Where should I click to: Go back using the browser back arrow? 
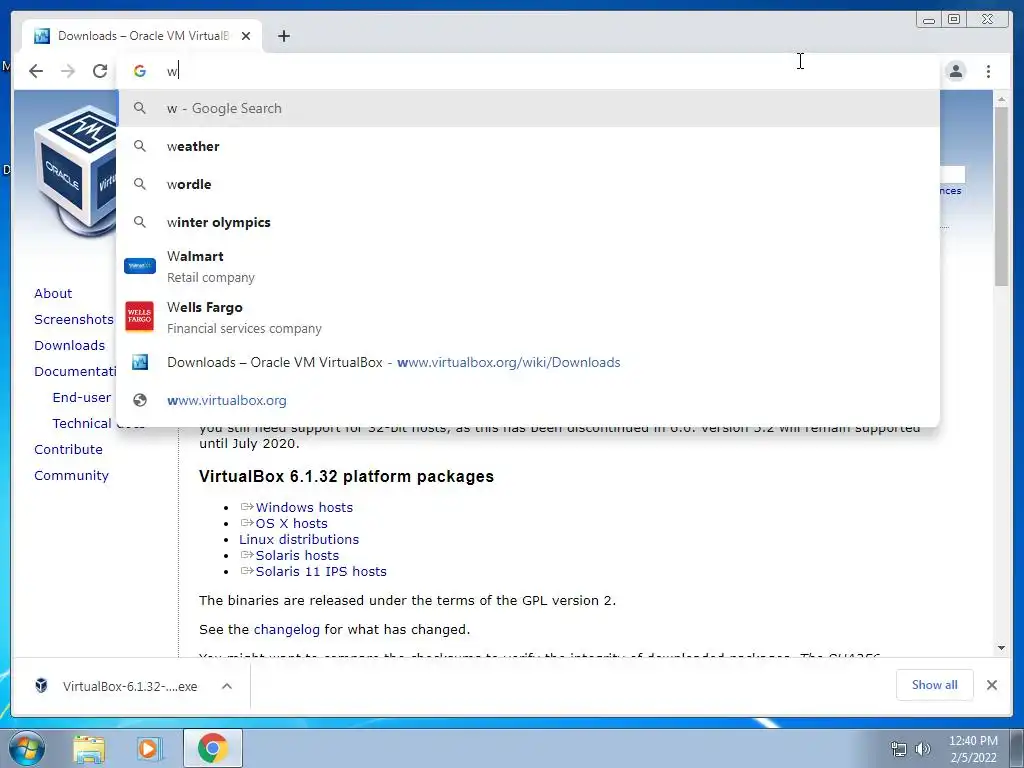[36, 71]
